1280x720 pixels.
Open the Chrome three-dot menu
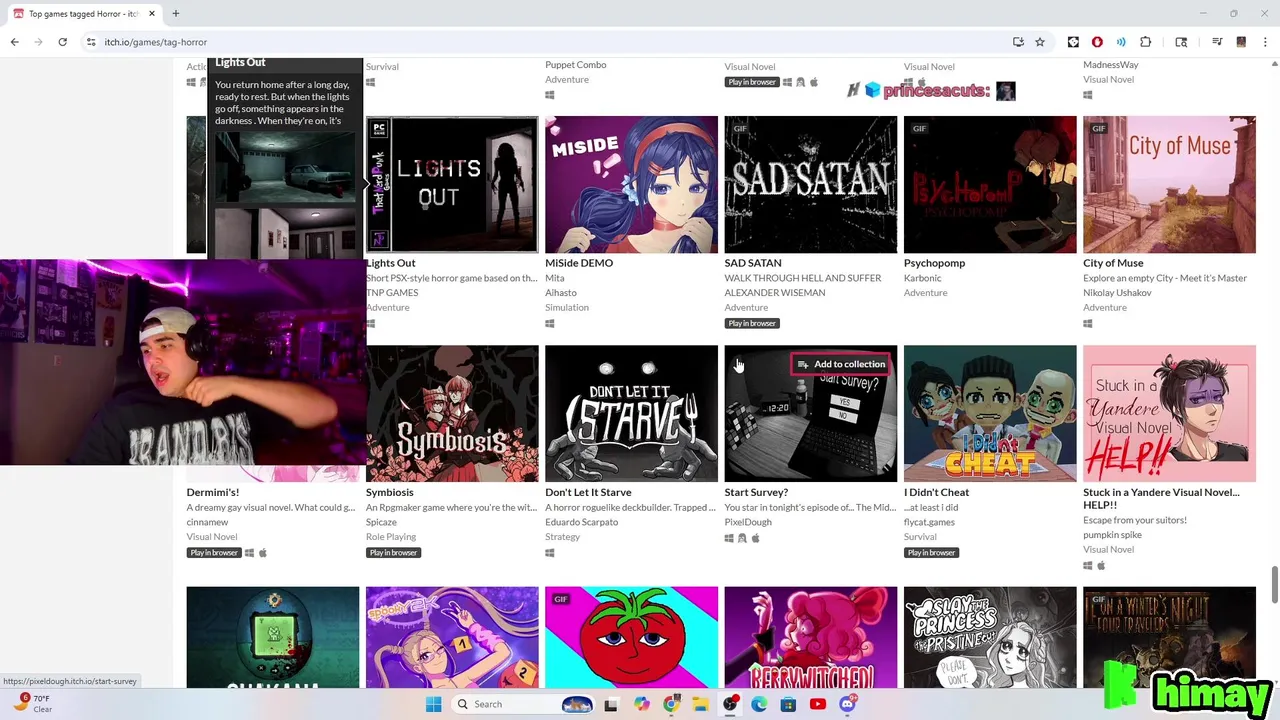click(x=1265, y=42)
